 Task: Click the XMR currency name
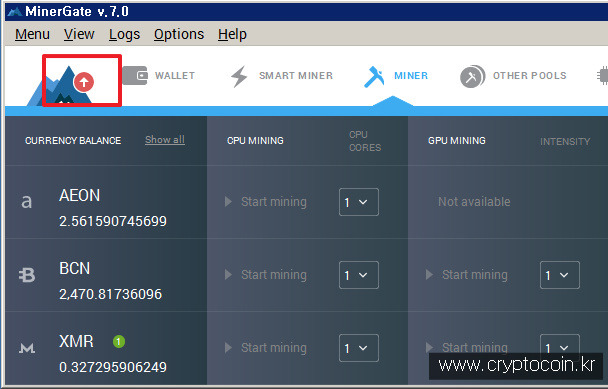coord(76,341)
